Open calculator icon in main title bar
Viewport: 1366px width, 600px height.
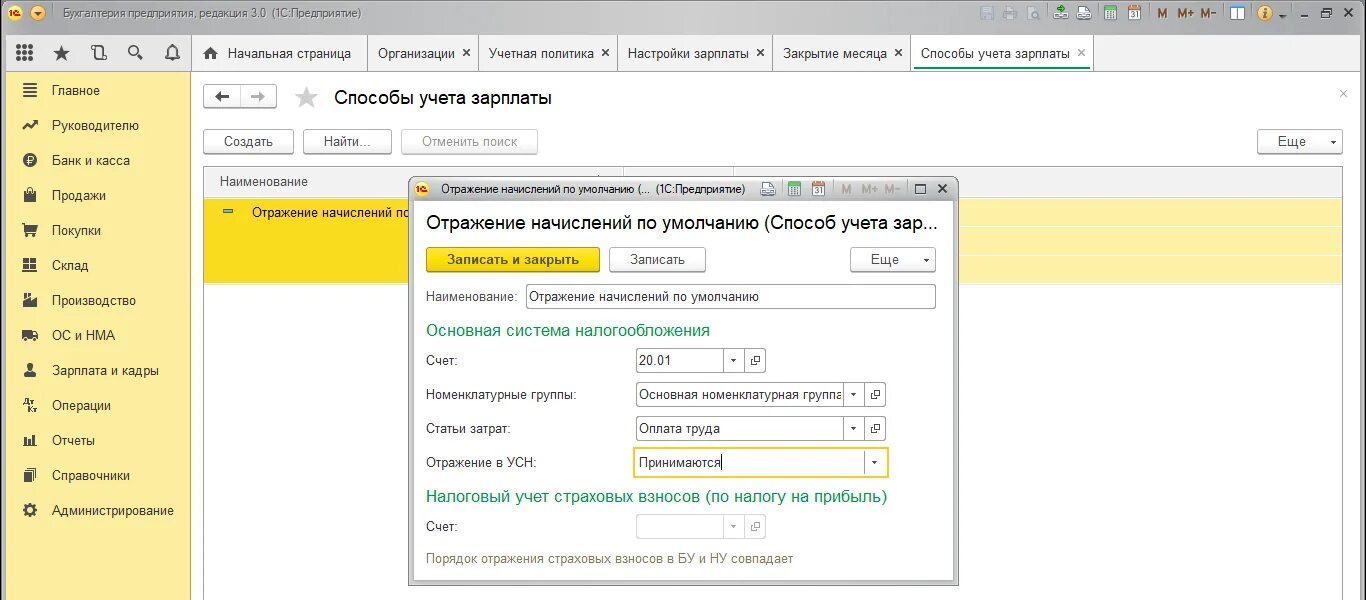[1111, 13]
